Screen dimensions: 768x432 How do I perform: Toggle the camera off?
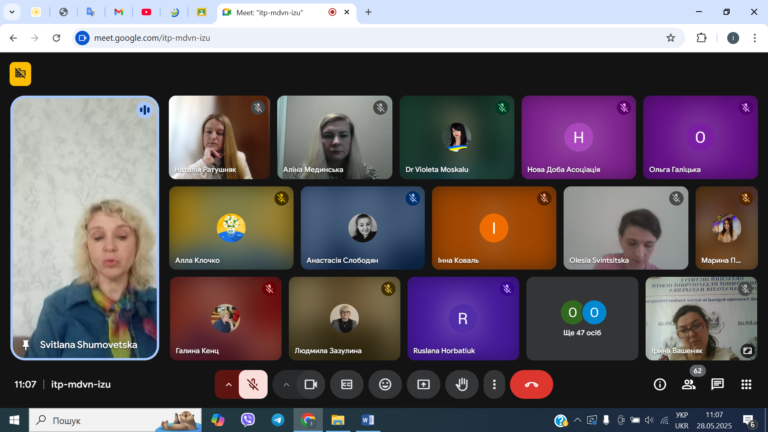311,384
